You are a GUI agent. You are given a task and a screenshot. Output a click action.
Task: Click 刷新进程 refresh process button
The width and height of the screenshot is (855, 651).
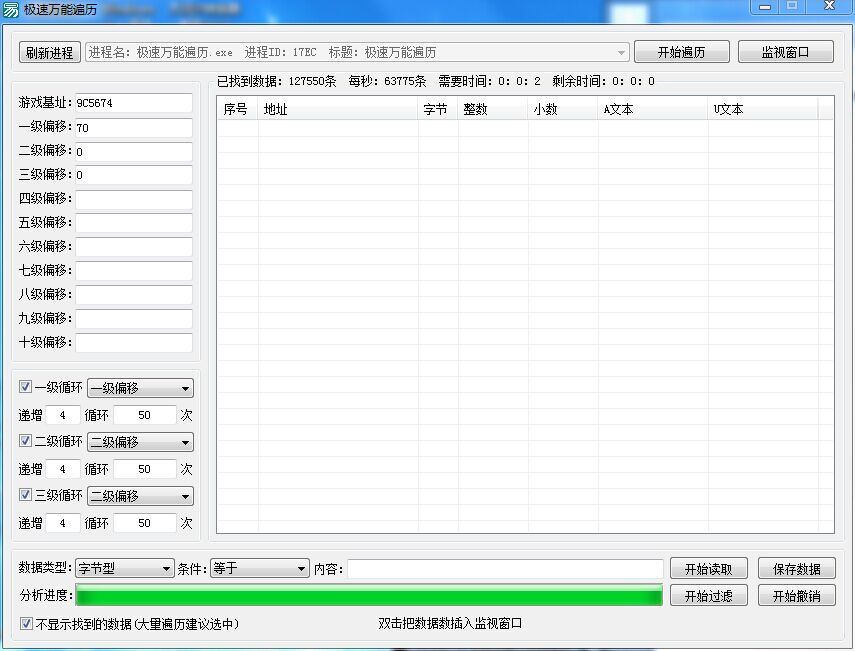pyautogui.click(x=50, y=53)
